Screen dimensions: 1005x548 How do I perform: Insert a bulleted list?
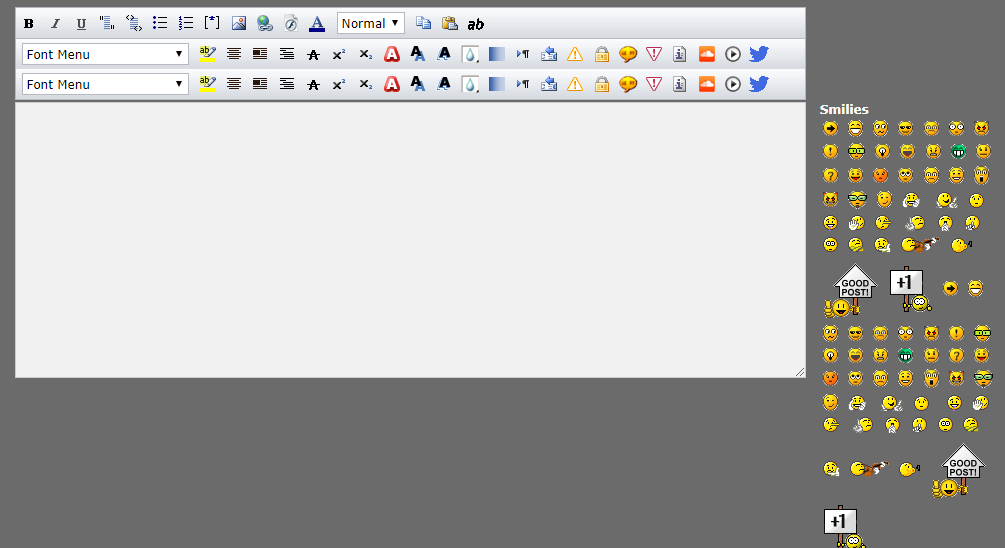[x=160, y=24]
